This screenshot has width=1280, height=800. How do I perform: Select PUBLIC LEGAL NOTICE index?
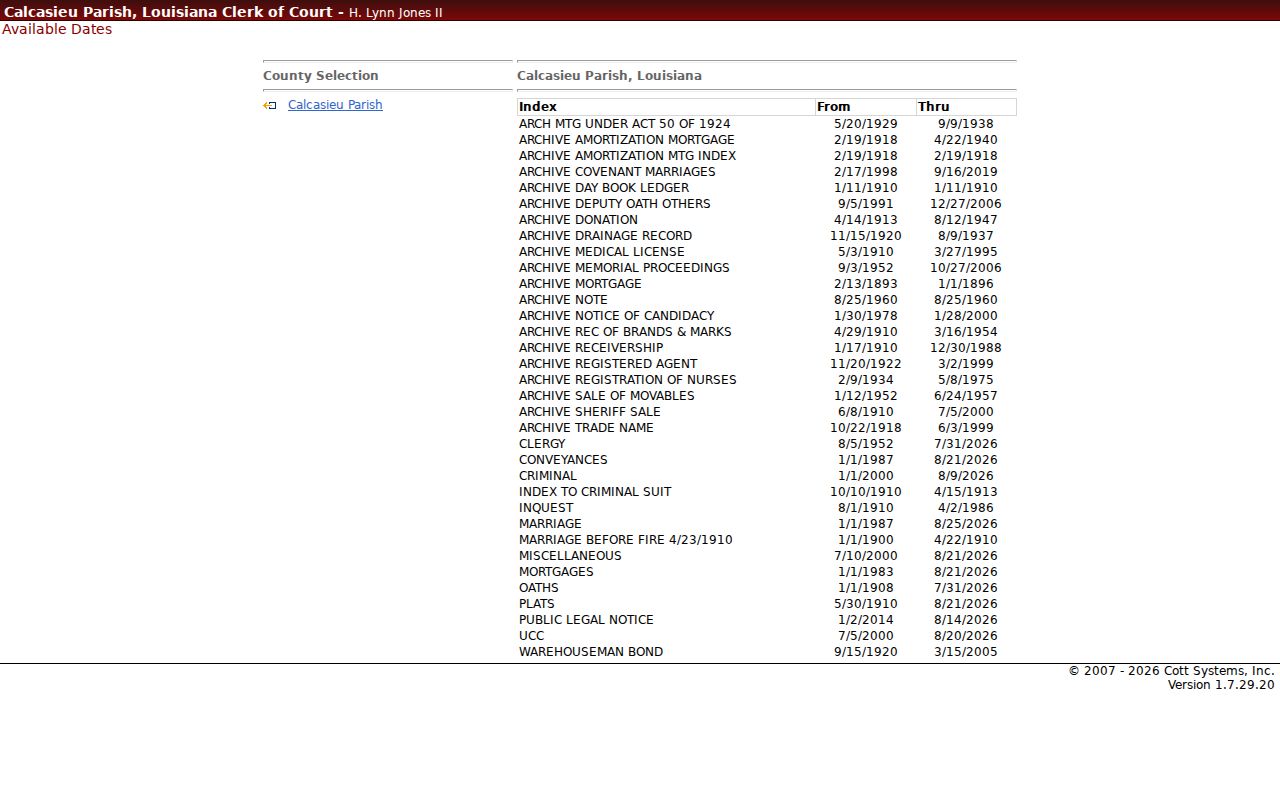click(x=586, y=620)
